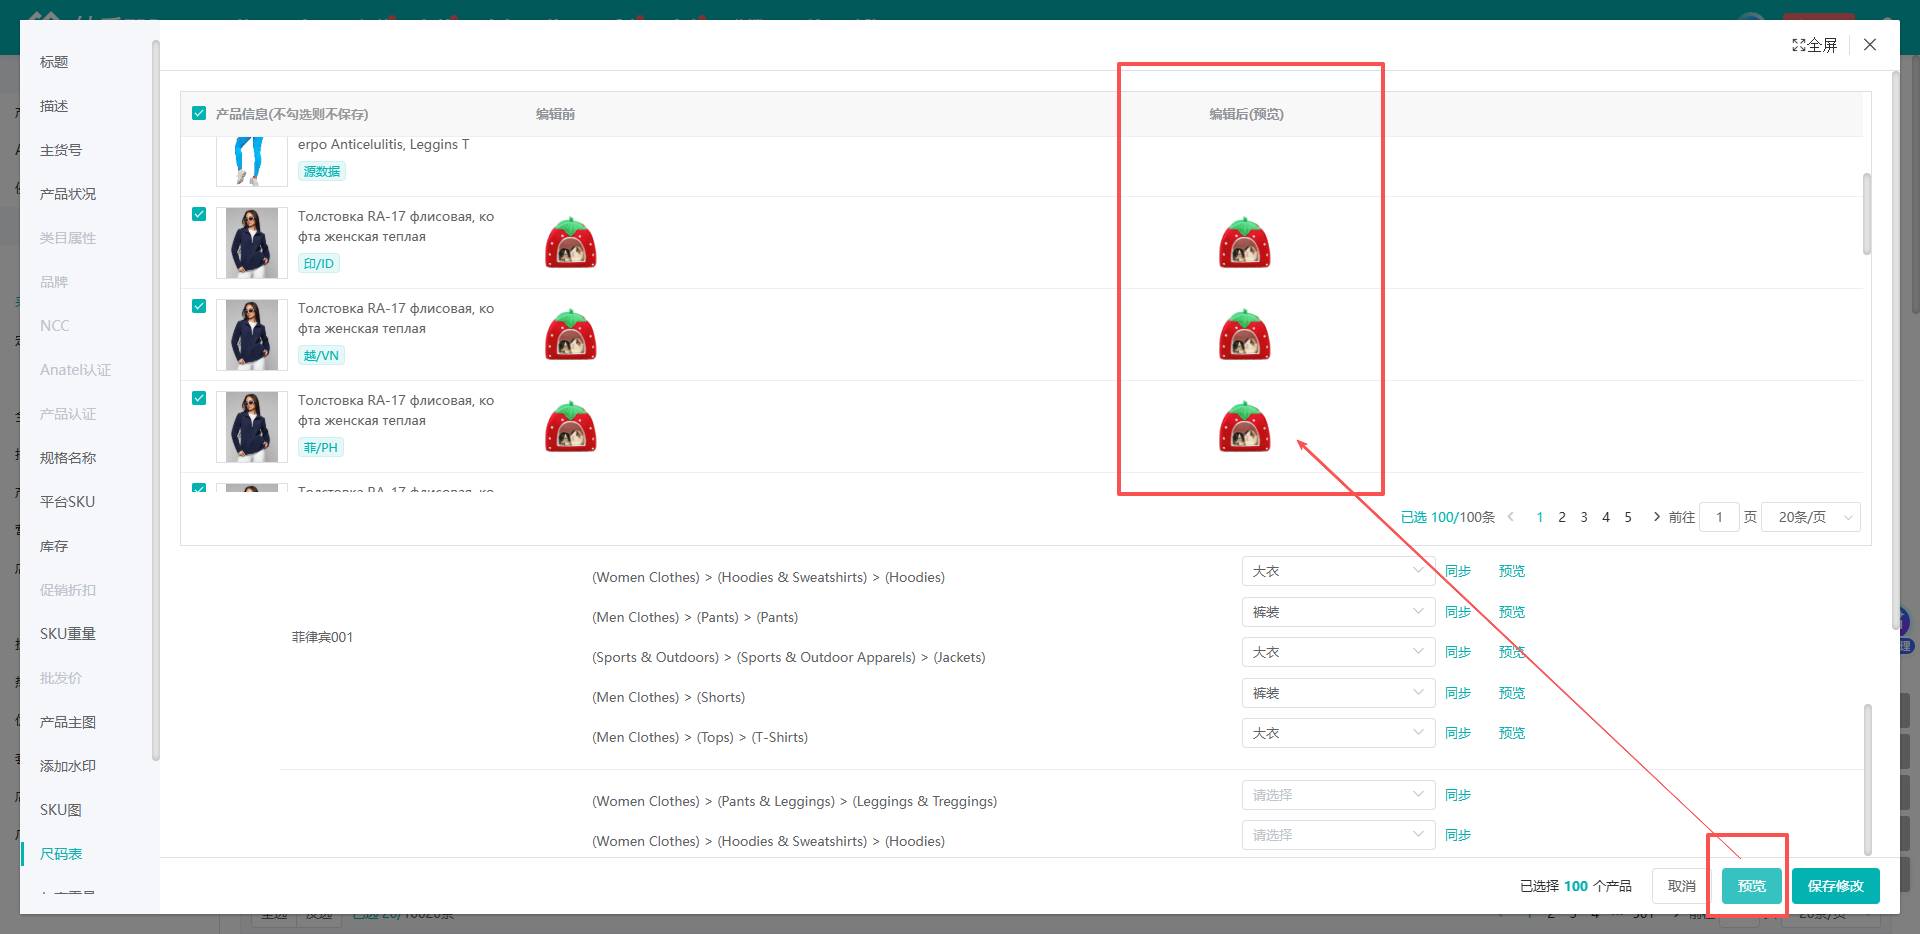Viewport: 1920px width, 934px height.
Task: Select 标题 in the left sidebar
Action: pos(54,62)
